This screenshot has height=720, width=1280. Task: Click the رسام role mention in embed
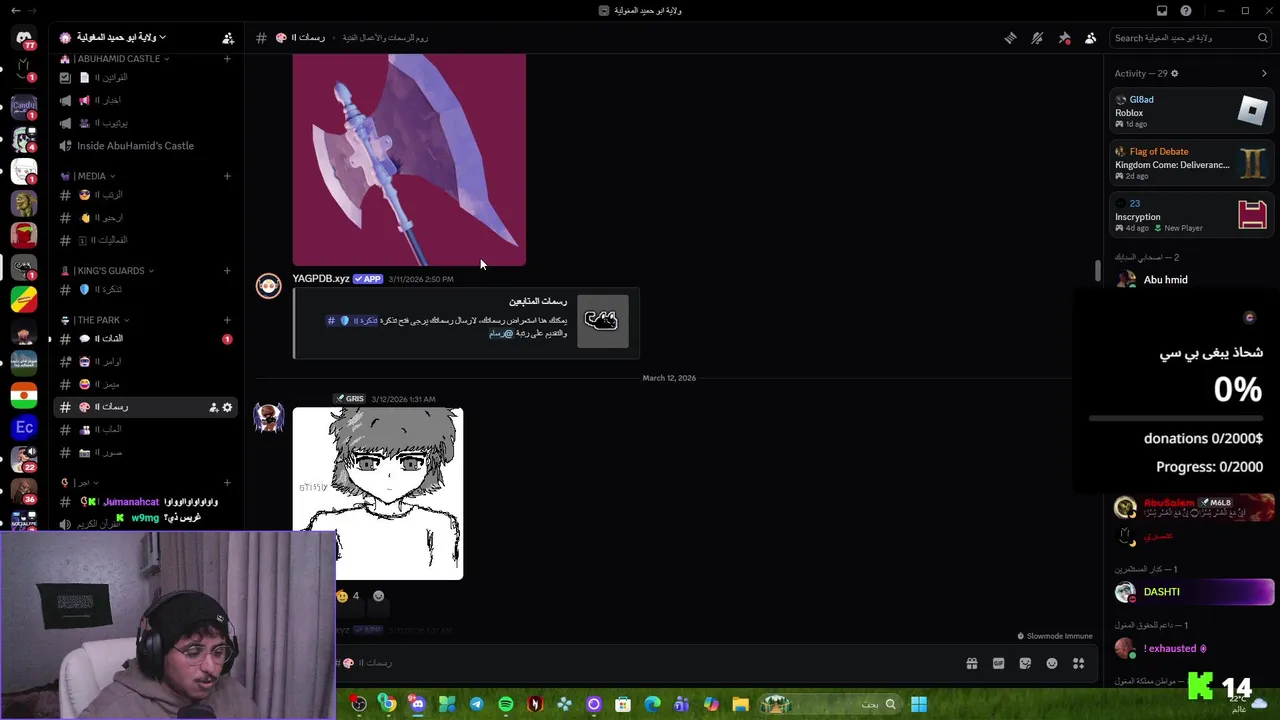tap(501, 333)
